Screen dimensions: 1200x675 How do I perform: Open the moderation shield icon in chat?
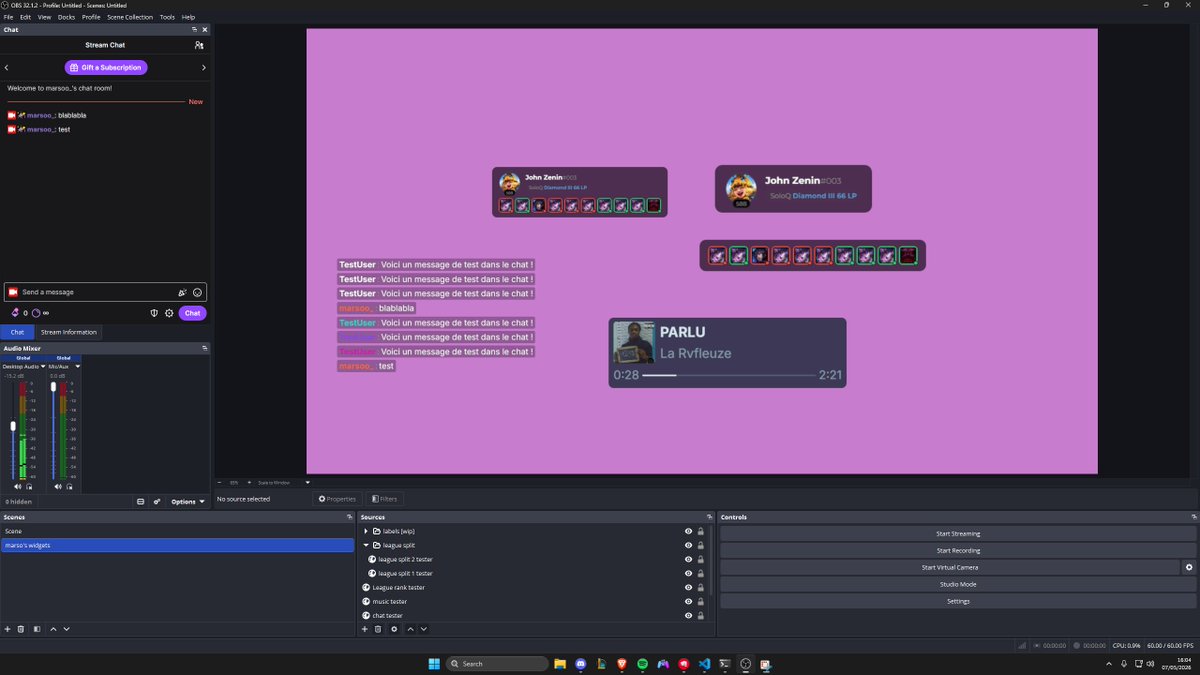[154, 313]
